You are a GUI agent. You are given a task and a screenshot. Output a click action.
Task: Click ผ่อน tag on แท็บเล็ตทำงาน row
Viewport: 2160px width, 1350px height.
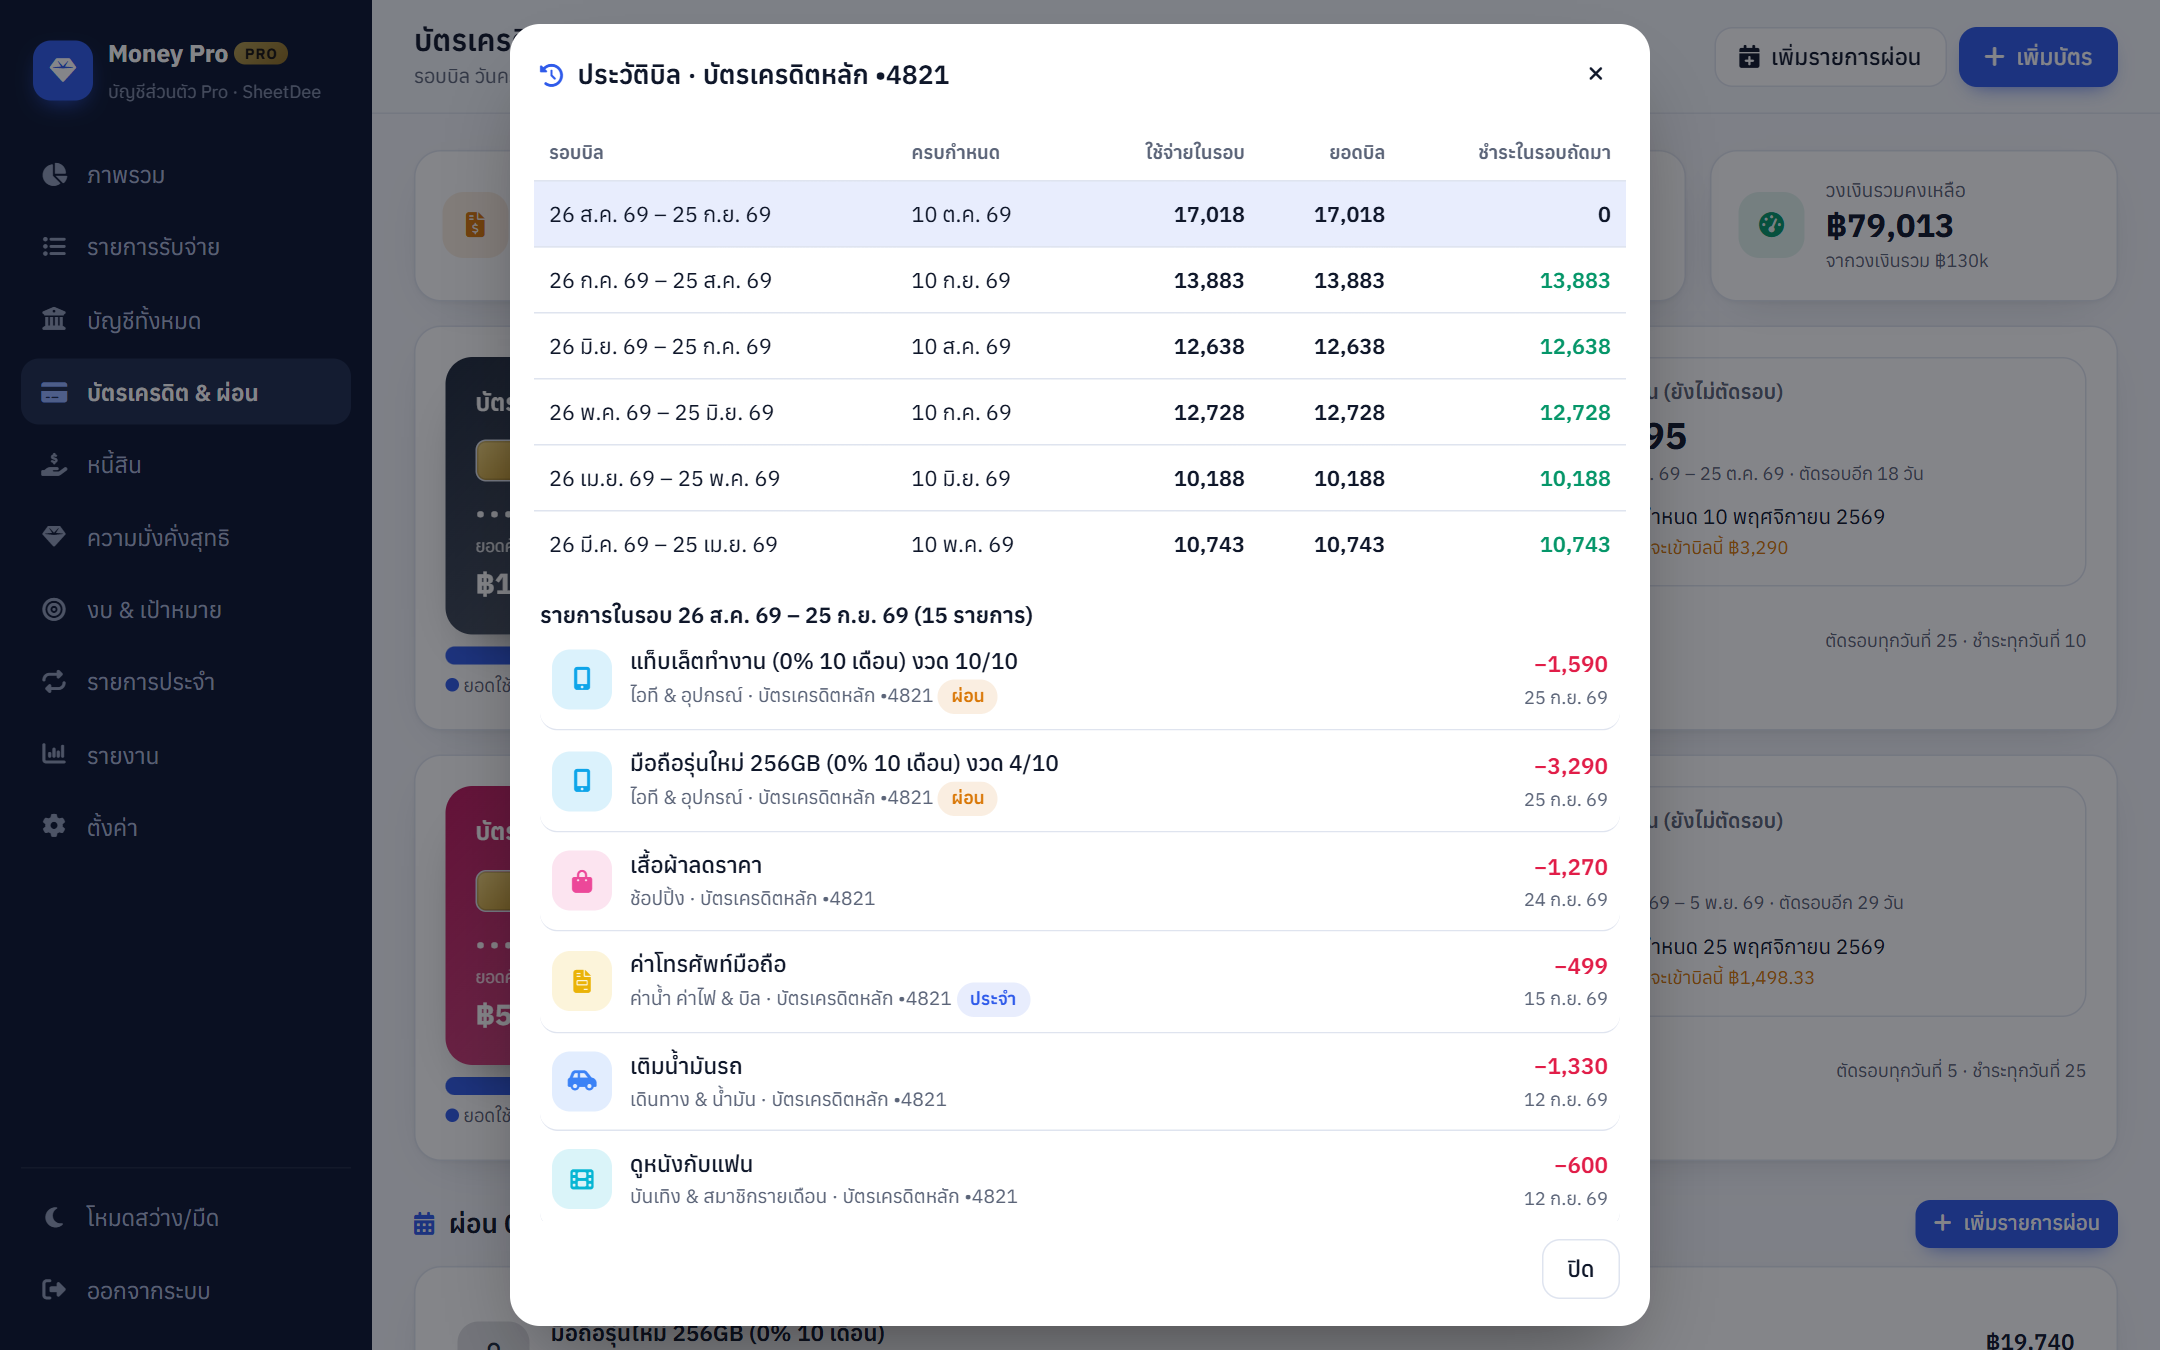tap(967, 696)
